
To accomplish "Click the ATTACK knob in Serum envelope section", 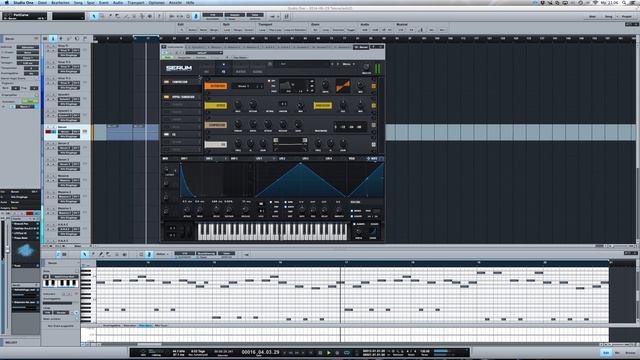I will (187, 210).
